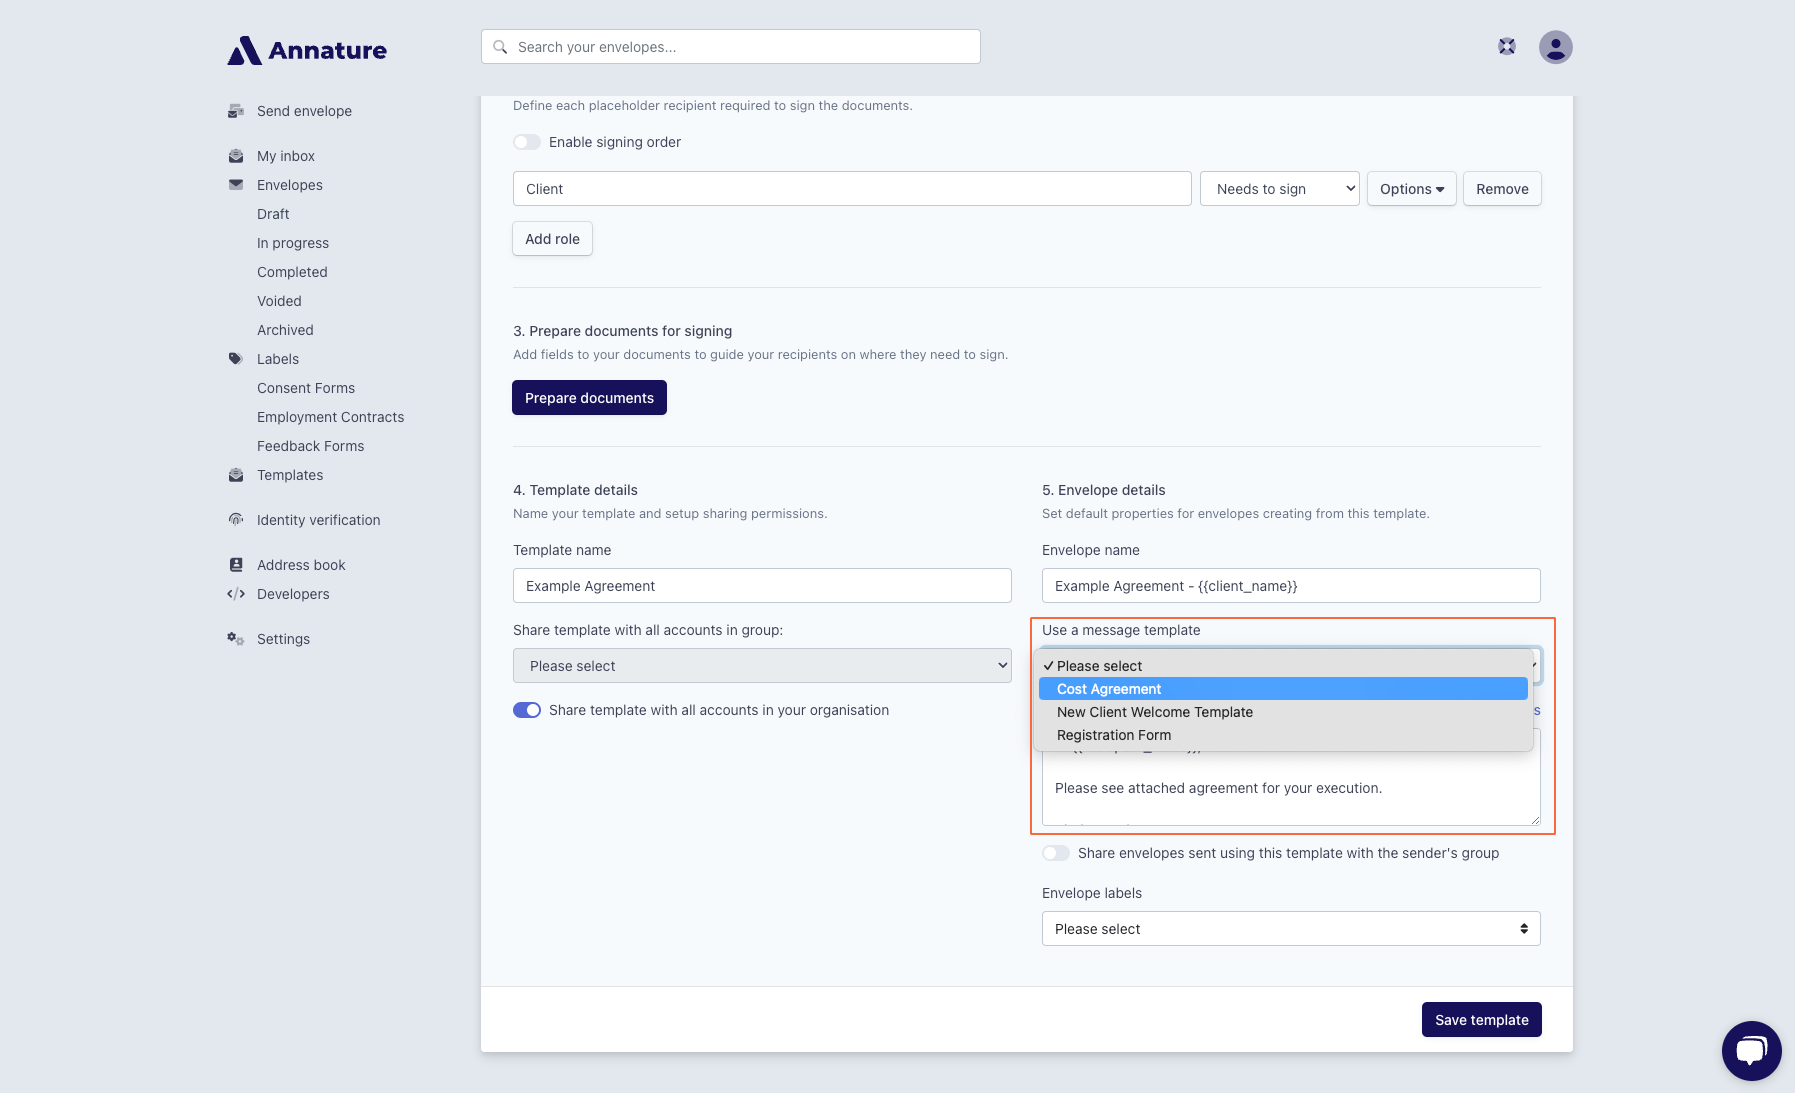1795x1093 pixels.
Task: Click the Prepare documents button
Action: click(589, 398)
